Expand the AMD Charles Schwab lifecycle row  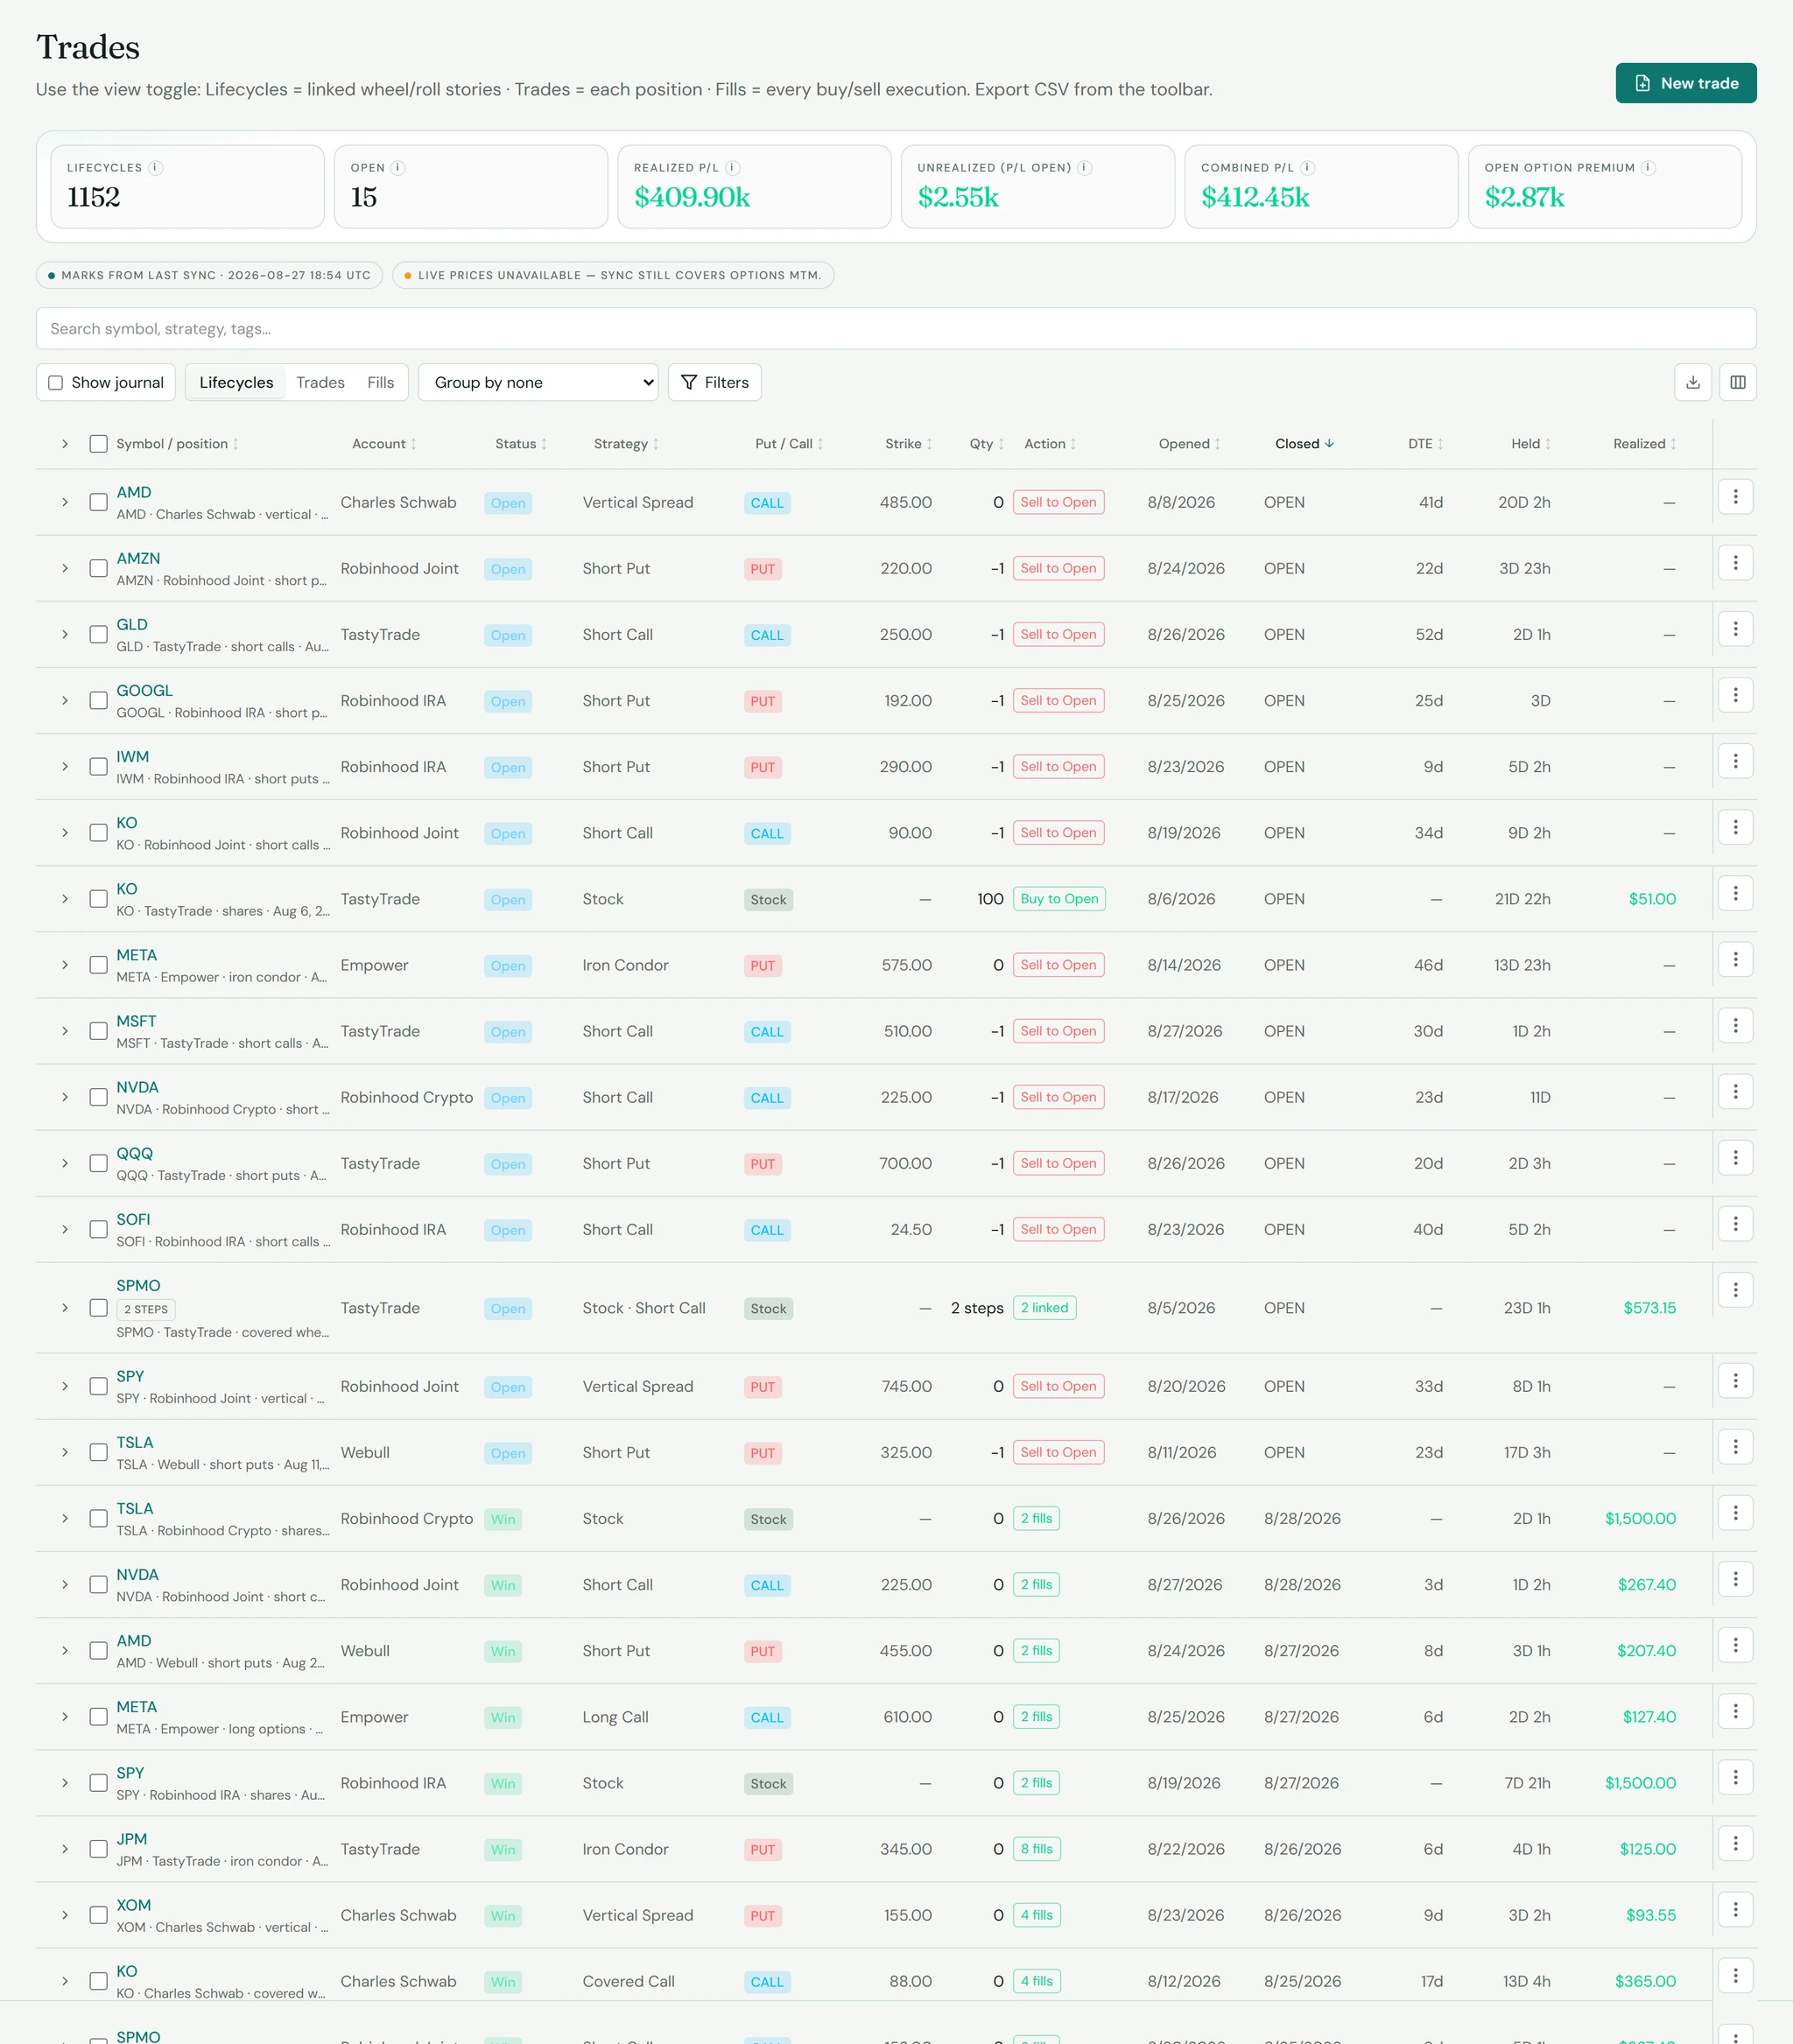pyautogui.click(x=65, y=502)
